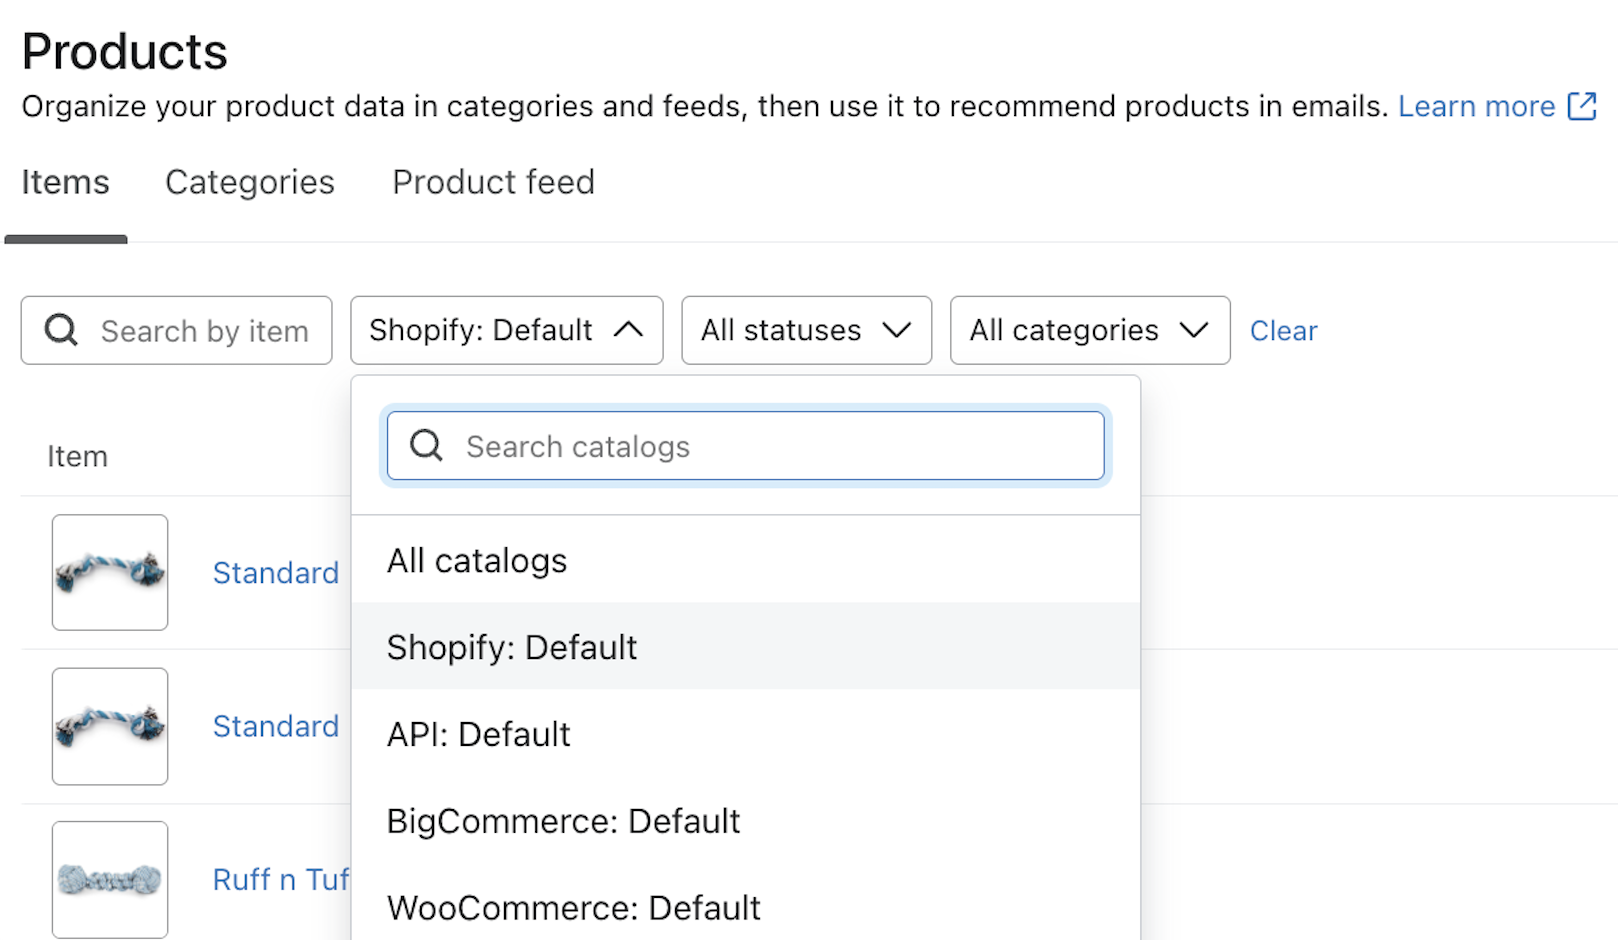Image resolution: width=1618 pixels, height=940 pixels.
Task: Switch to the Categories tab
Action: click(x=250, y=182)
